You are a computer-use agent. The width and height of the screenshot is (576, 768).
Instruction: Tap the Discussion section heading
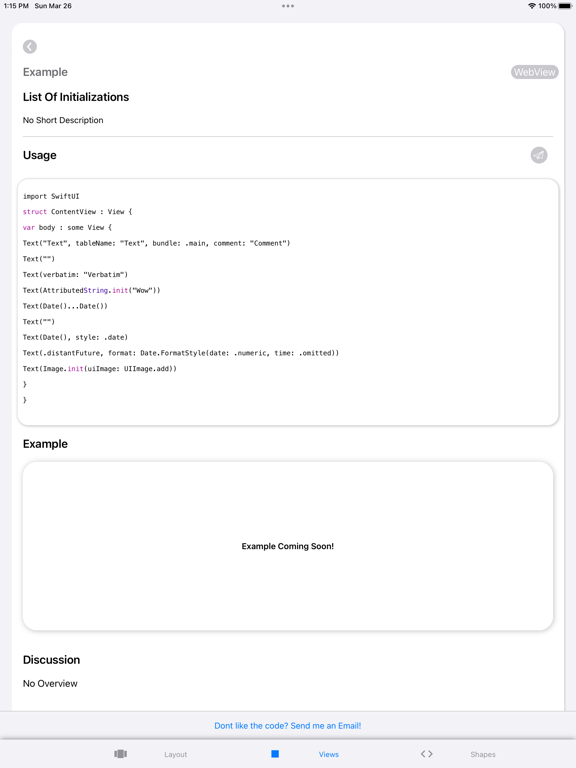(51, 660)
